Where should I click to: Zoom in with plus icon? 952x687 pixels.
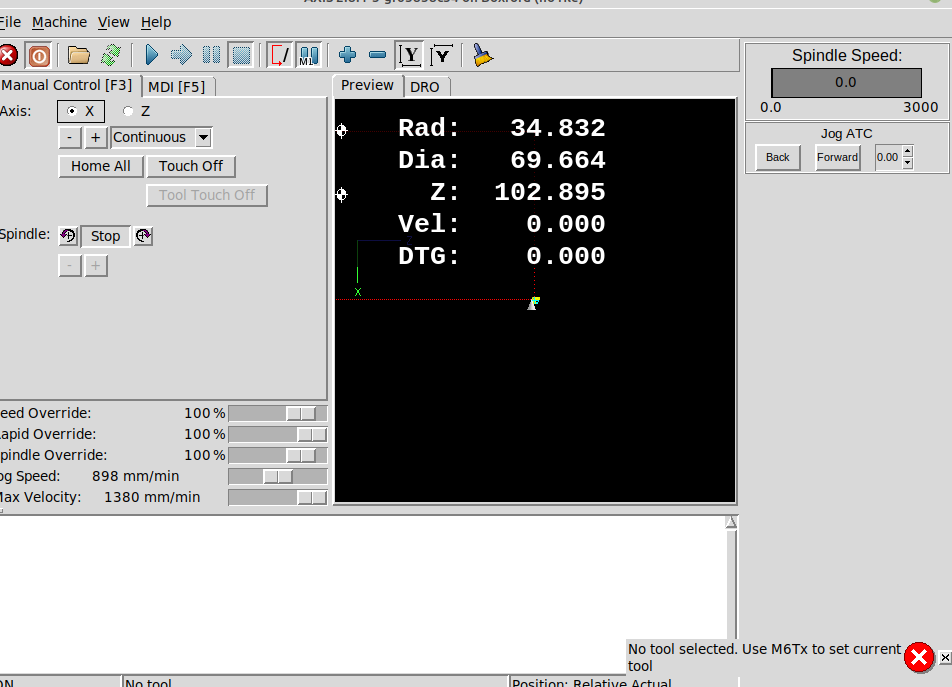tap(347, 55)
